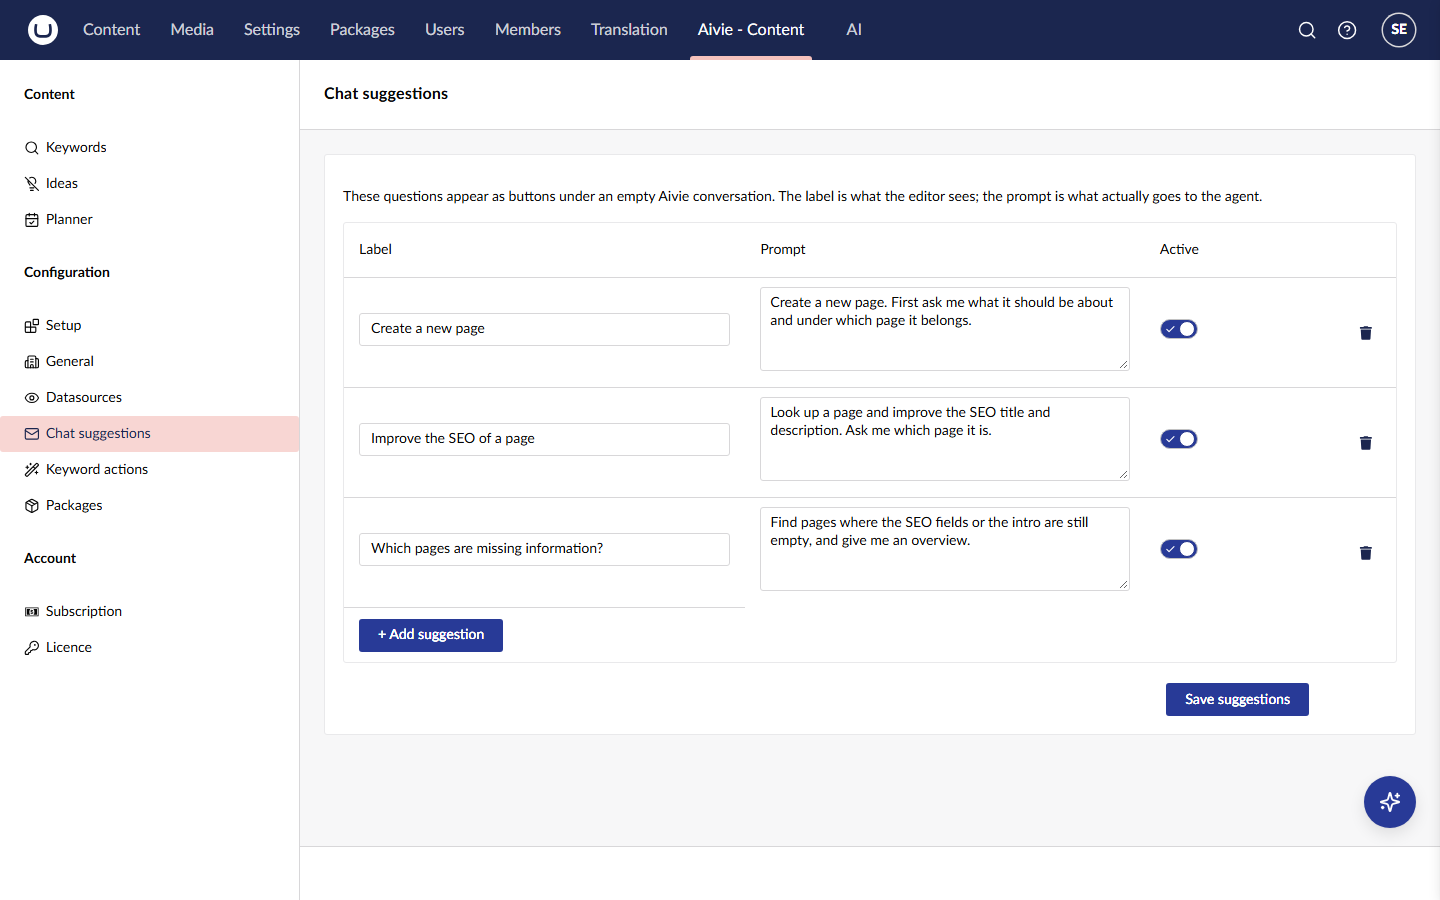This screenshot has height=900, width=1440.
Task: Delete the 'Create a new page' suggestion
Action: [x=1366, y=333]
